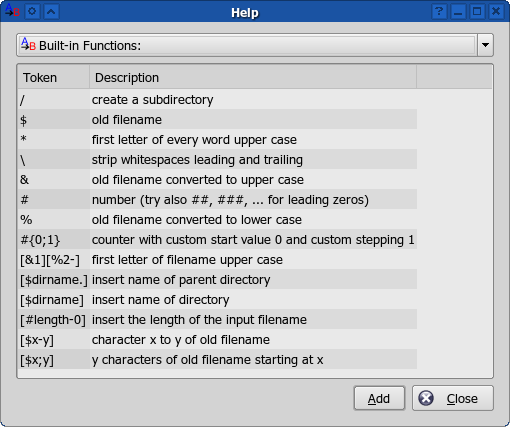Viewport: 510px width, 427px height.
Task: Select "strip whitespaces leading and trailing" row
Action: (217, 159)
